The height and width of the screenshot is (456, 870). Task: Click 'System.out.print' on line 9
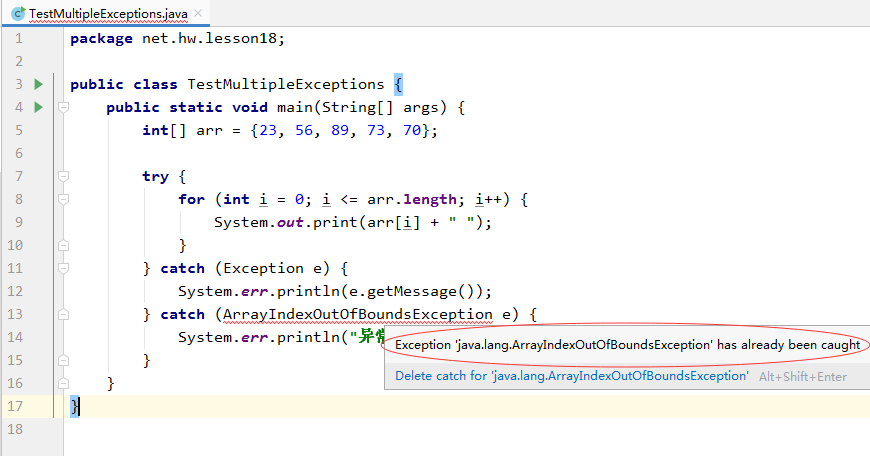click(286, 222)
